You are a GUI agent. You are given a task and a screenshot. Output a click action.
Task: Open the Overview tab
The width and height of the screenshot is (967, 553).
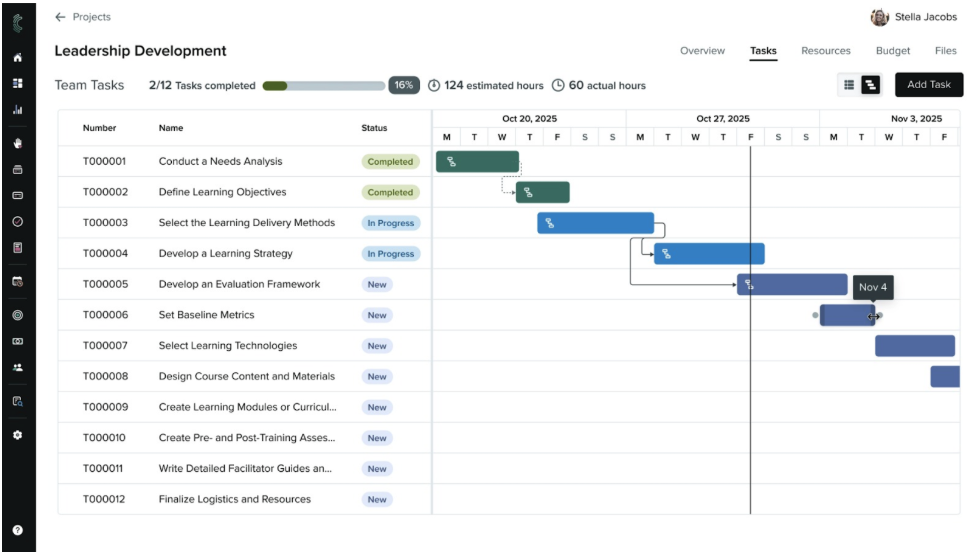click(702, 51)
